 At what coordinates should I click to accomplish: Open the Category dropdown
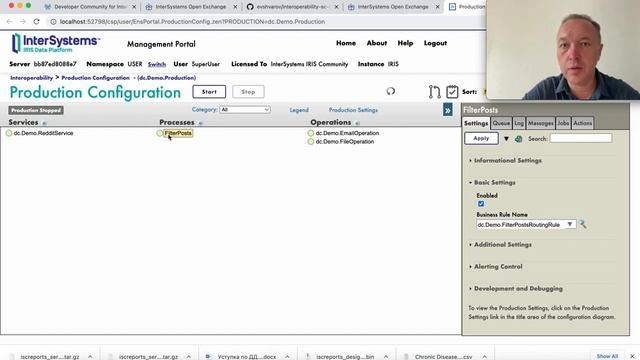point(245,109)
